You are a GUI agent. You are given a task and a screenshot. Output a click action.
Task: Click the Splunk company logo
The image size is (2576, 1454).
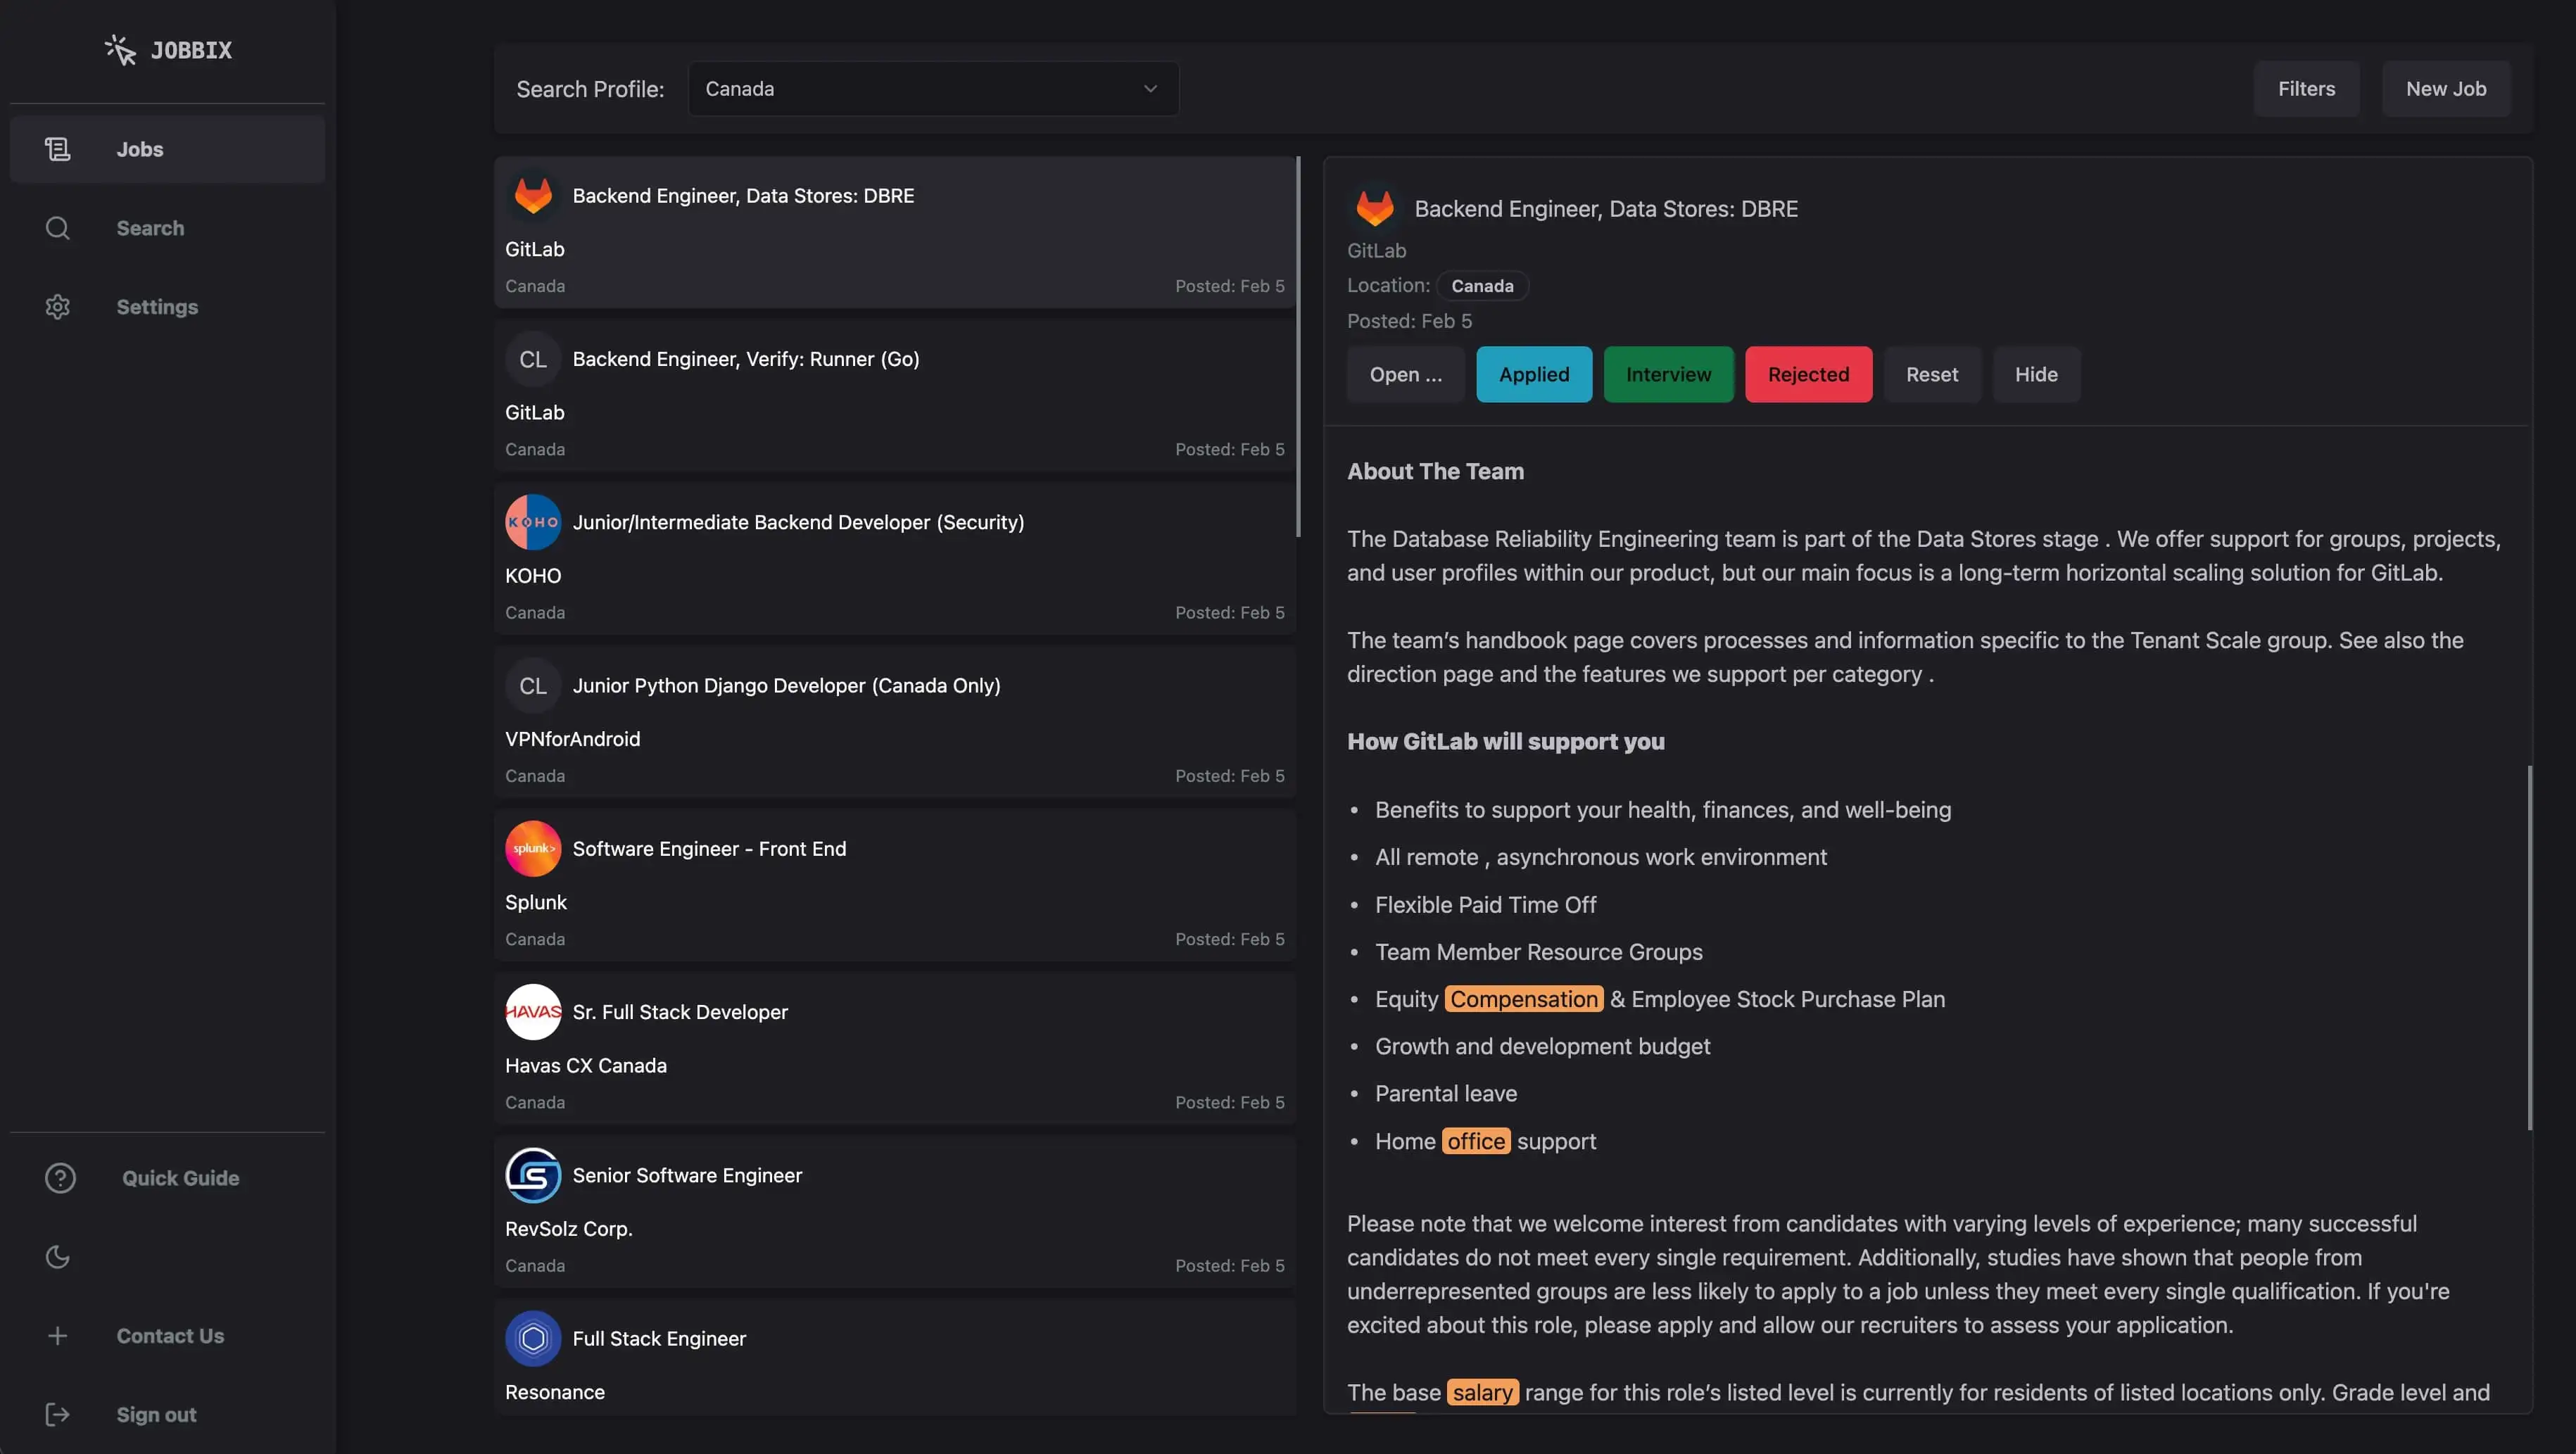tap(533, 849)
